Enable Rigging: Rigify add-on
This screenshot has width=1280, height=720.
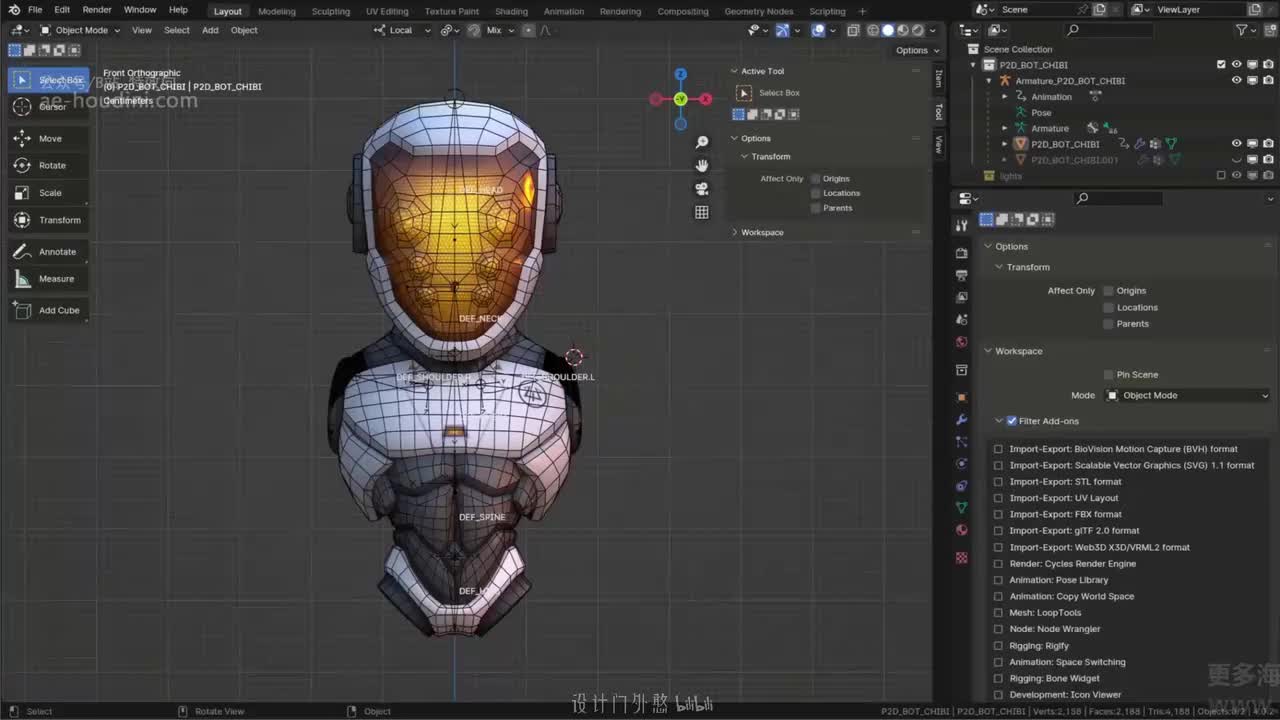[998, 646]
